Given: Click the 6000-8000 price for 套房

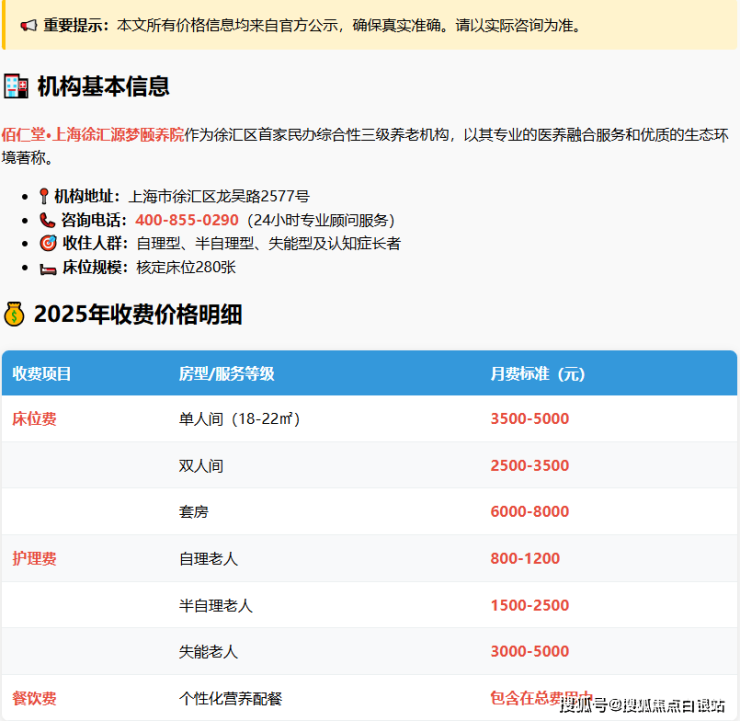Looking at the screenshot, I should (529, 512).
